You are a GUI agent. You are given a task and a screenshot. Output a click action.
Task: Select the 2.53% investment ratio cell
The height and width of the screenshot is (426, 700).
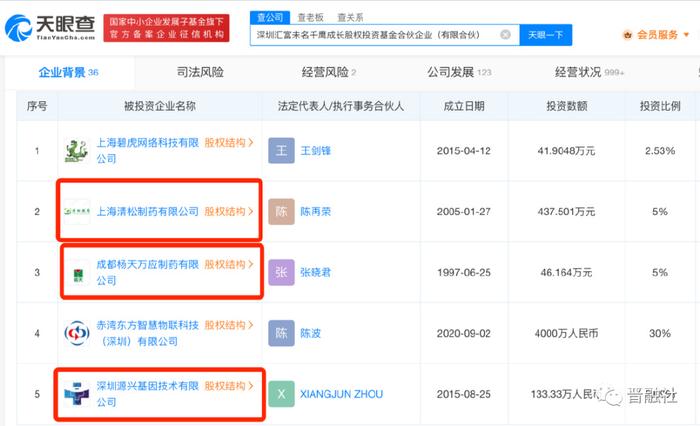(660, 151)
